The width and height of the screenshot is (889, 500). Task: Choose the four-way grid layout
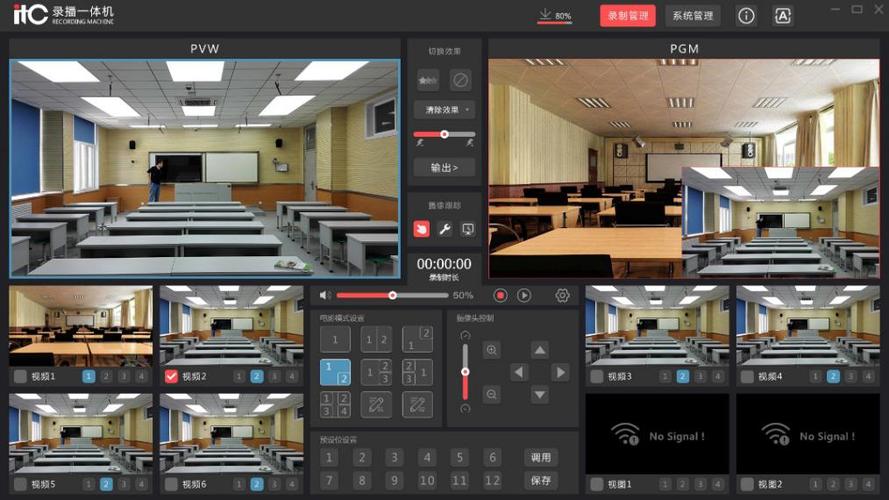pos(335,405)
